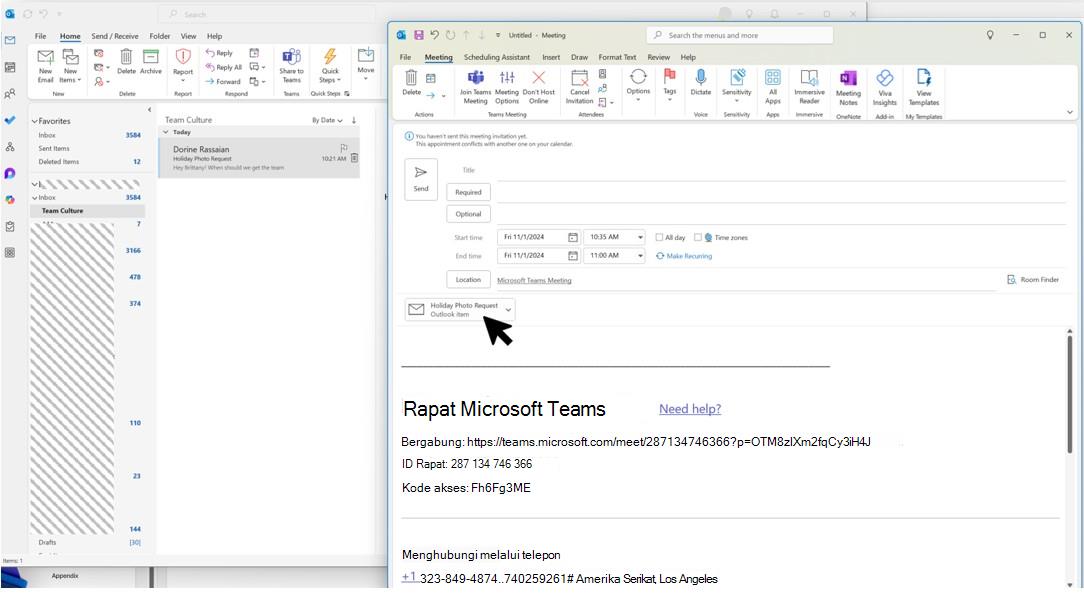Click Archive in main Outlook ribbon
1084x597 pixels.
click(151, 62)
